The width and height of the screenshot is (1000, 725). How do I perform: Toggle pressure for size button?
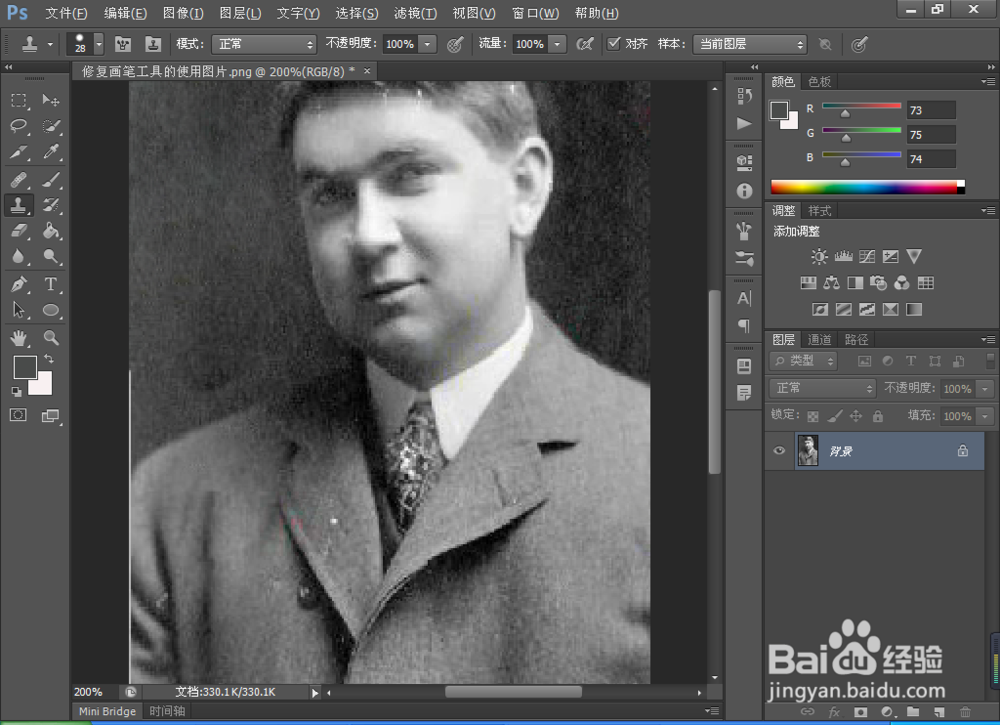859,44
